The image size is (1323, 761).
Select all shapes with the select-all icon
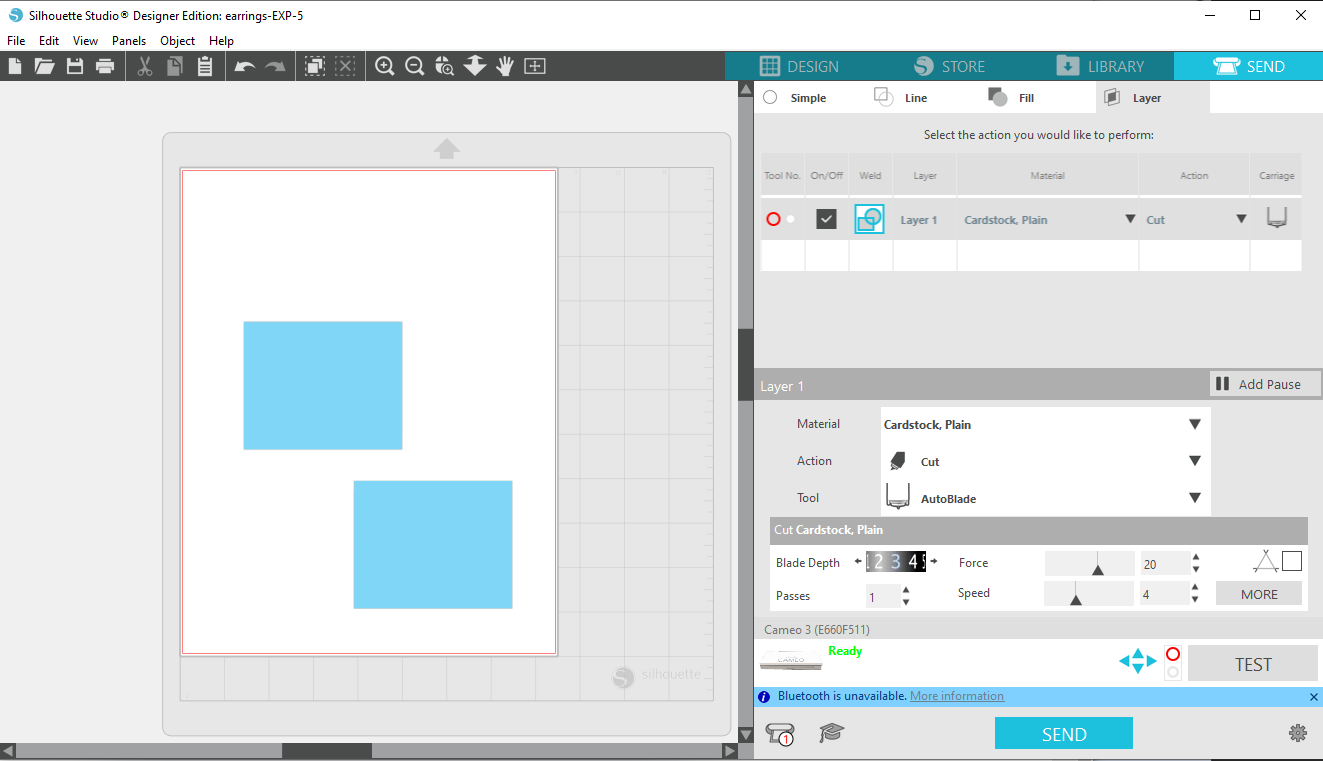tap(315, 66)
